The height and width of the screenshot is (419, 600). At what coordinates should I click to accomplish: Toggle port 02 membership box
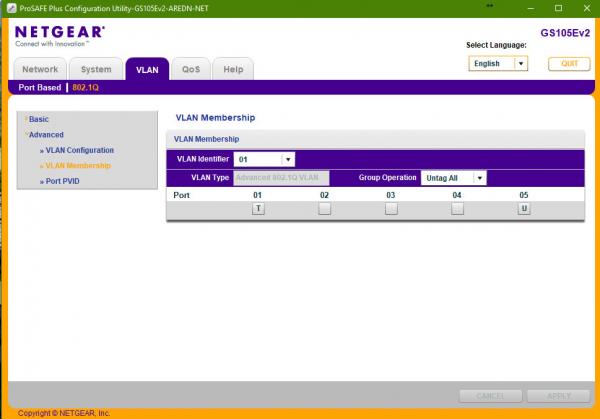(324, 209)
